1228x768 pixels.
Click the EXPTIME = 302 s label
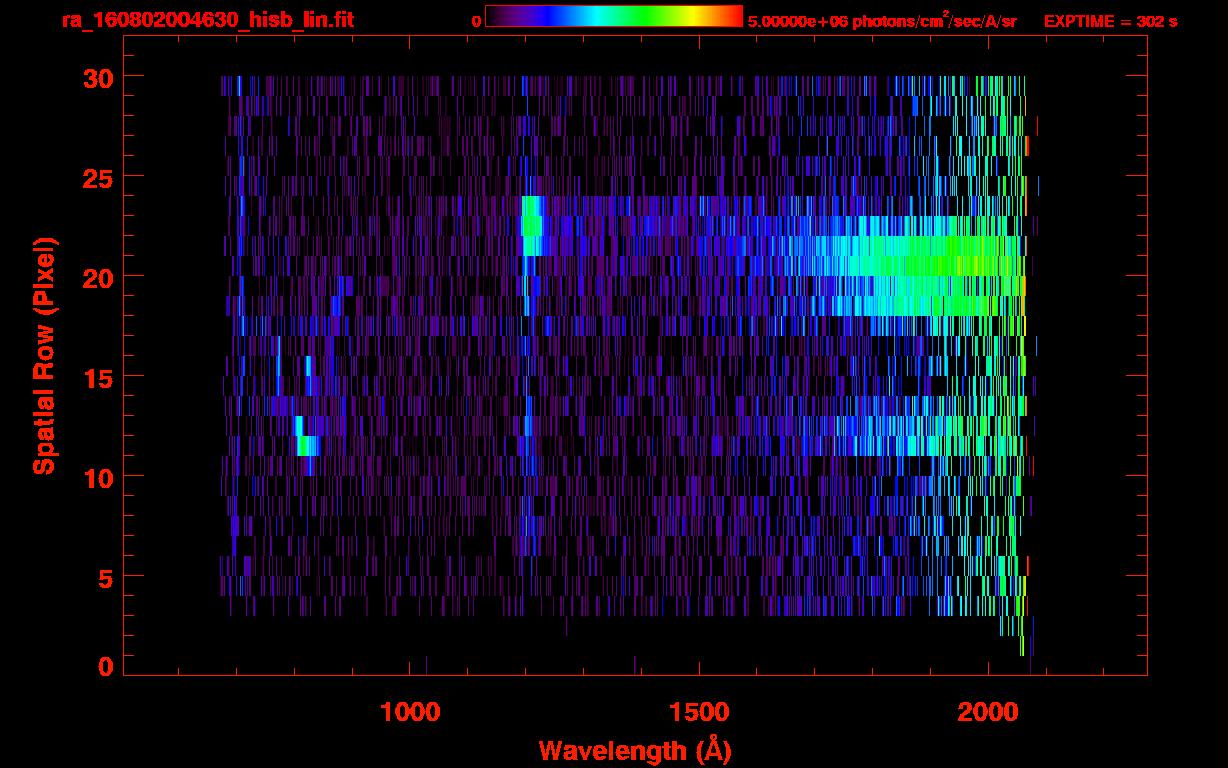click(1110, 21)
